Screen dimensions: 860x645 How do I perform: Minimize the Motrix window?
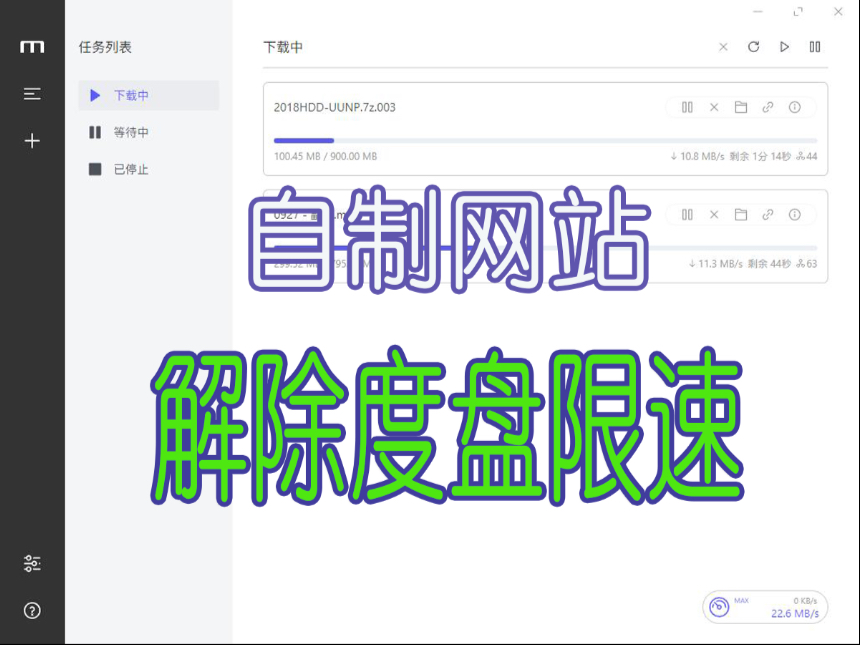[758, 12]
